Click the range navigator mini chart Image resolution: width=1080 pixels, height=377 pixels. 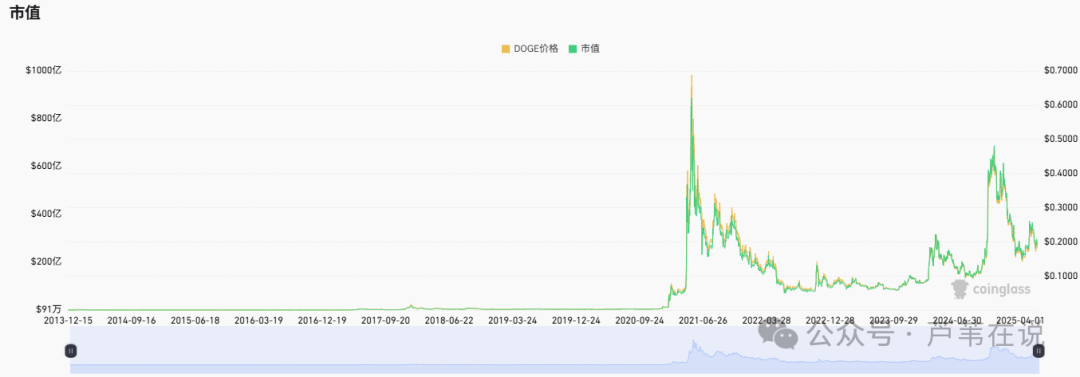point(554,350)
